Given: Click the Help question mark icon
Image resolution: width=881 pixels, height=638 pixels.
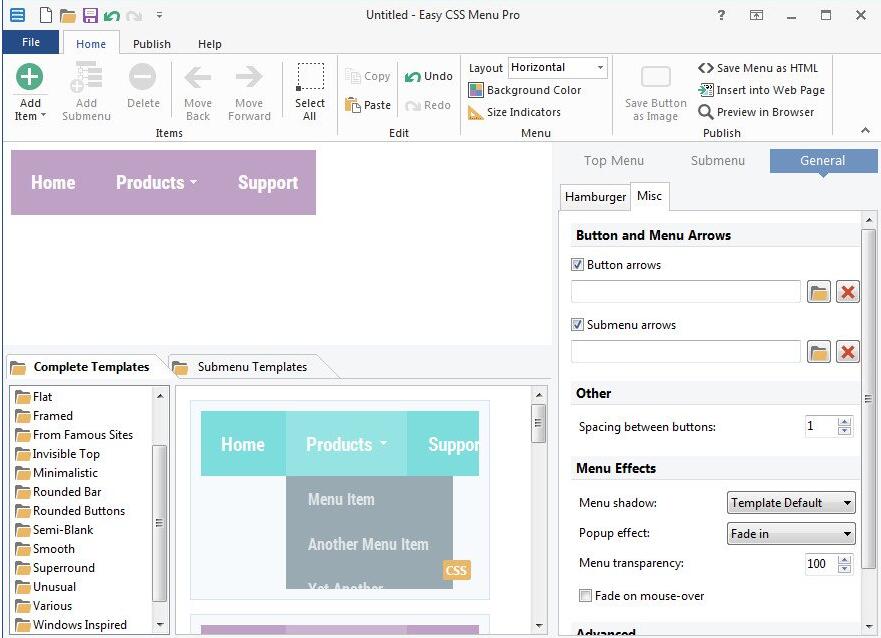Looking at the screenshot, I should [x=721, y=15].
